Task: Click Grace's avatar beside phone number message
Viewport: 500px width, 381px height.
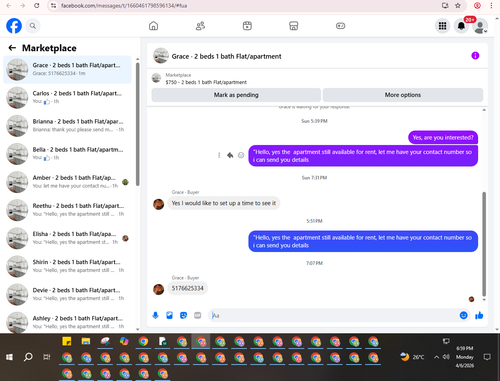Action: (x=158, y=289)
